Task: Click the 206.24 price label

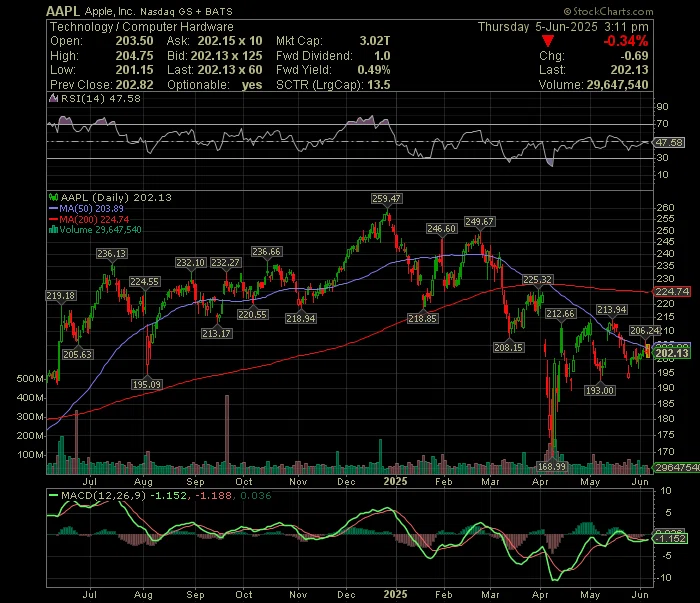Action: point(645,330)
